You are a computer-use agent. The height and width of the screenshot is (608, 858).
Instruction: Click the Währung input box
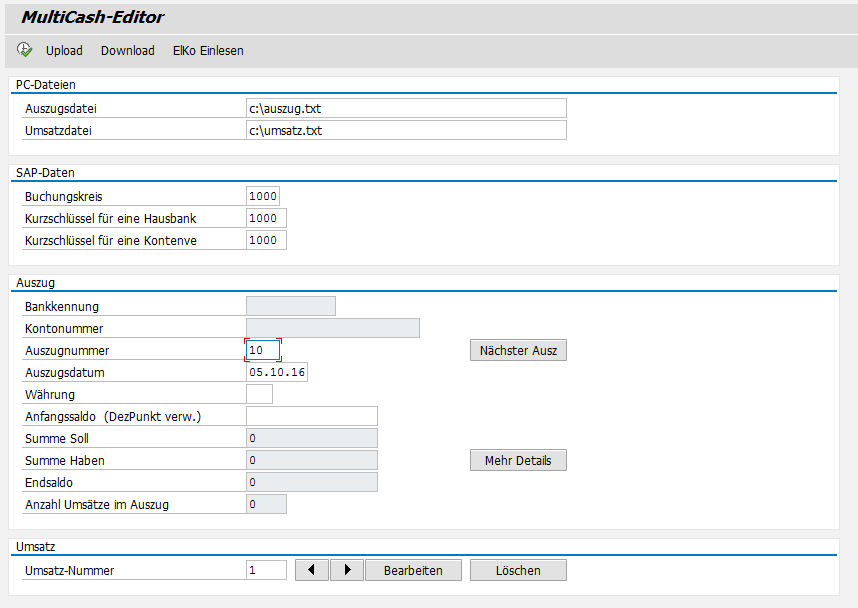tap(259, 394)
